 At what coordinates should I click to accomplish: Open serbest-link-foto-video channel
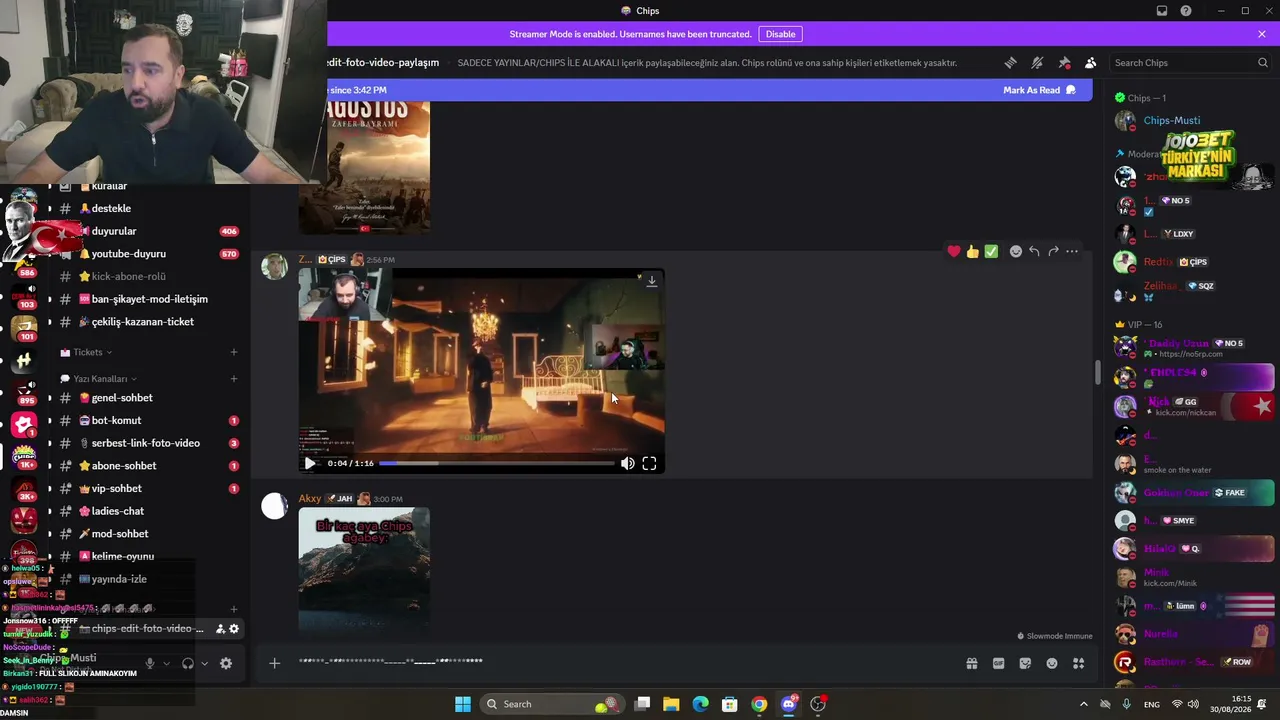coord(144,443)
